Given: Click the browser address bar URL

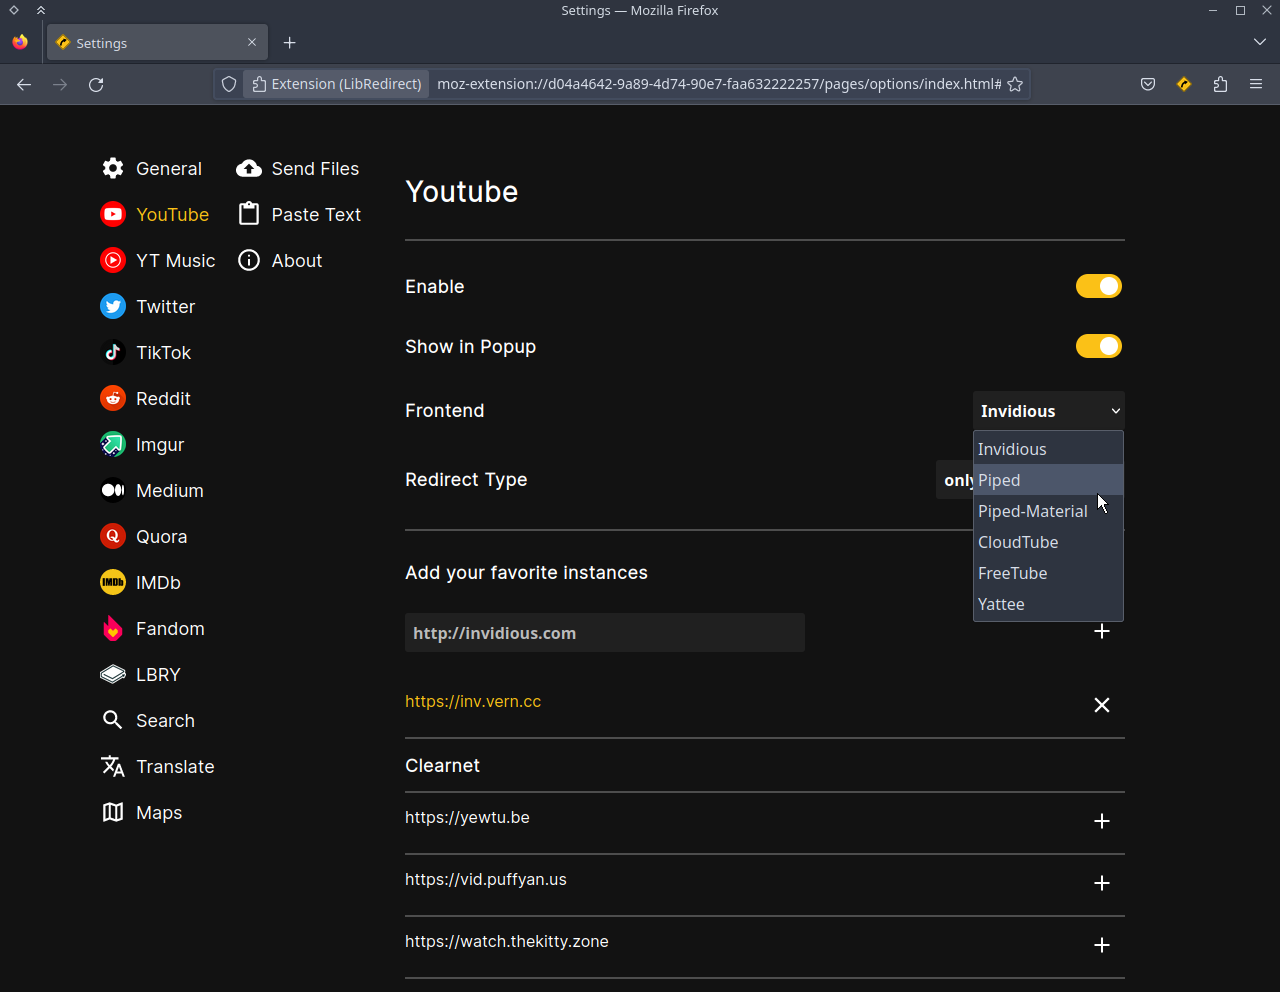Looking at the screenshot, I should (719, 84).
